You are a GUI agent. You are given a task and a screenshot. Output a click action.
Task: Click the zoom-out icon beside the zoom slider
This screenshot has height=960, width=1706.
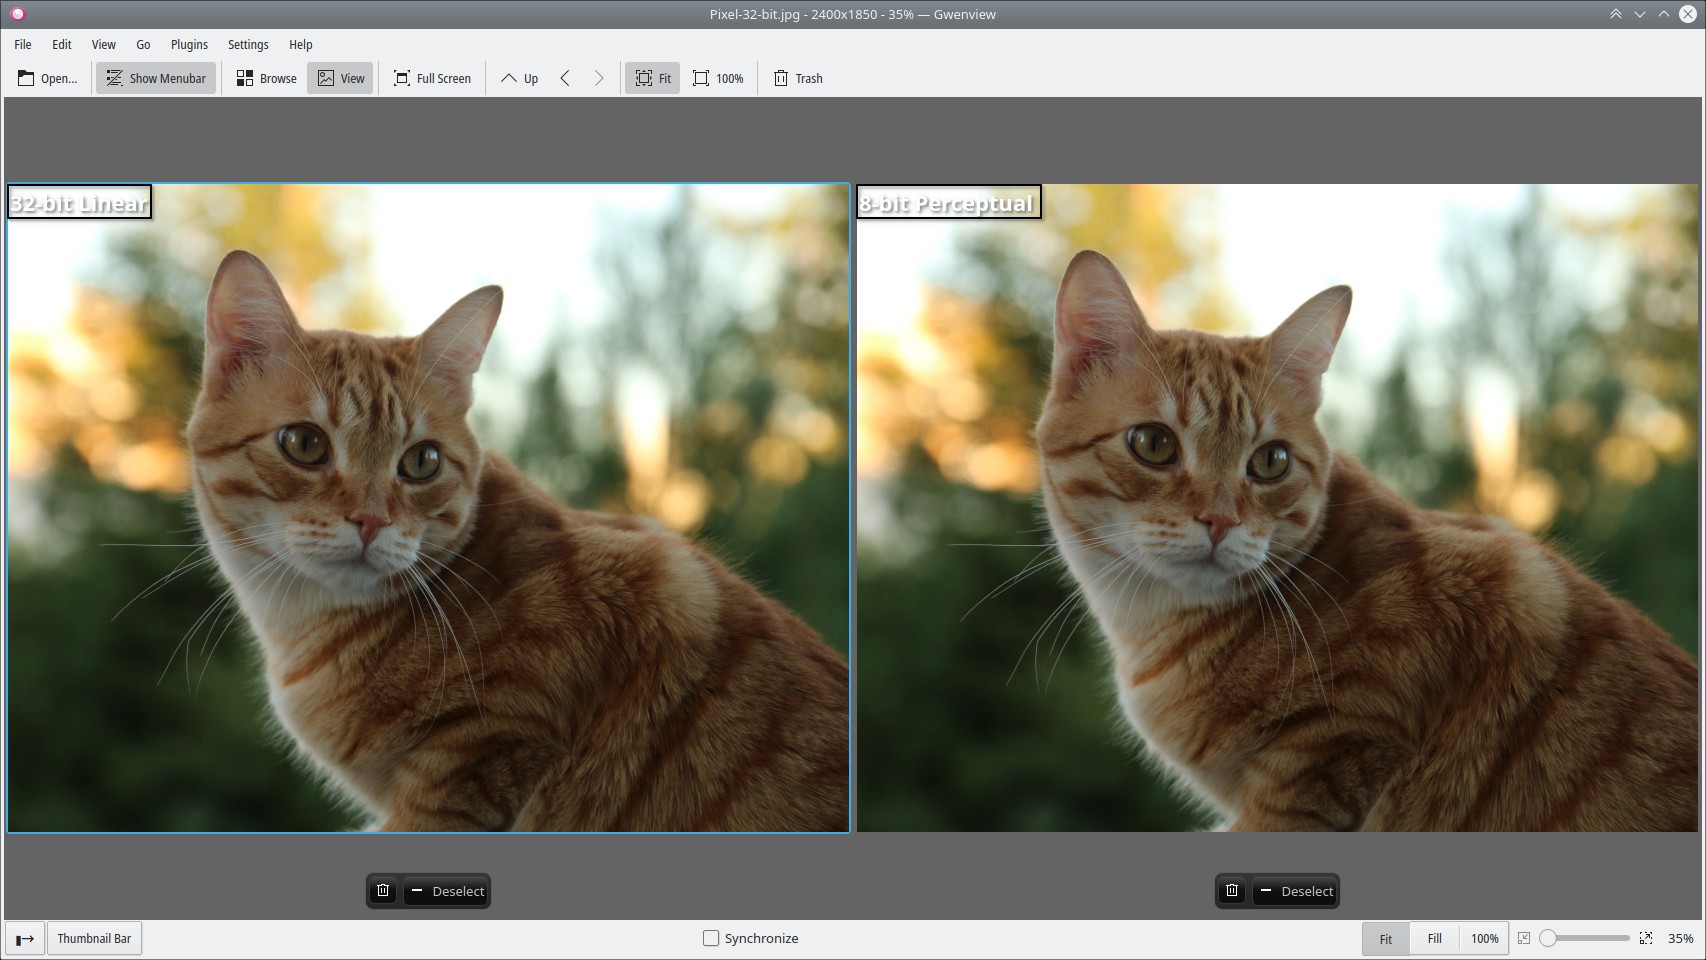1524,938
